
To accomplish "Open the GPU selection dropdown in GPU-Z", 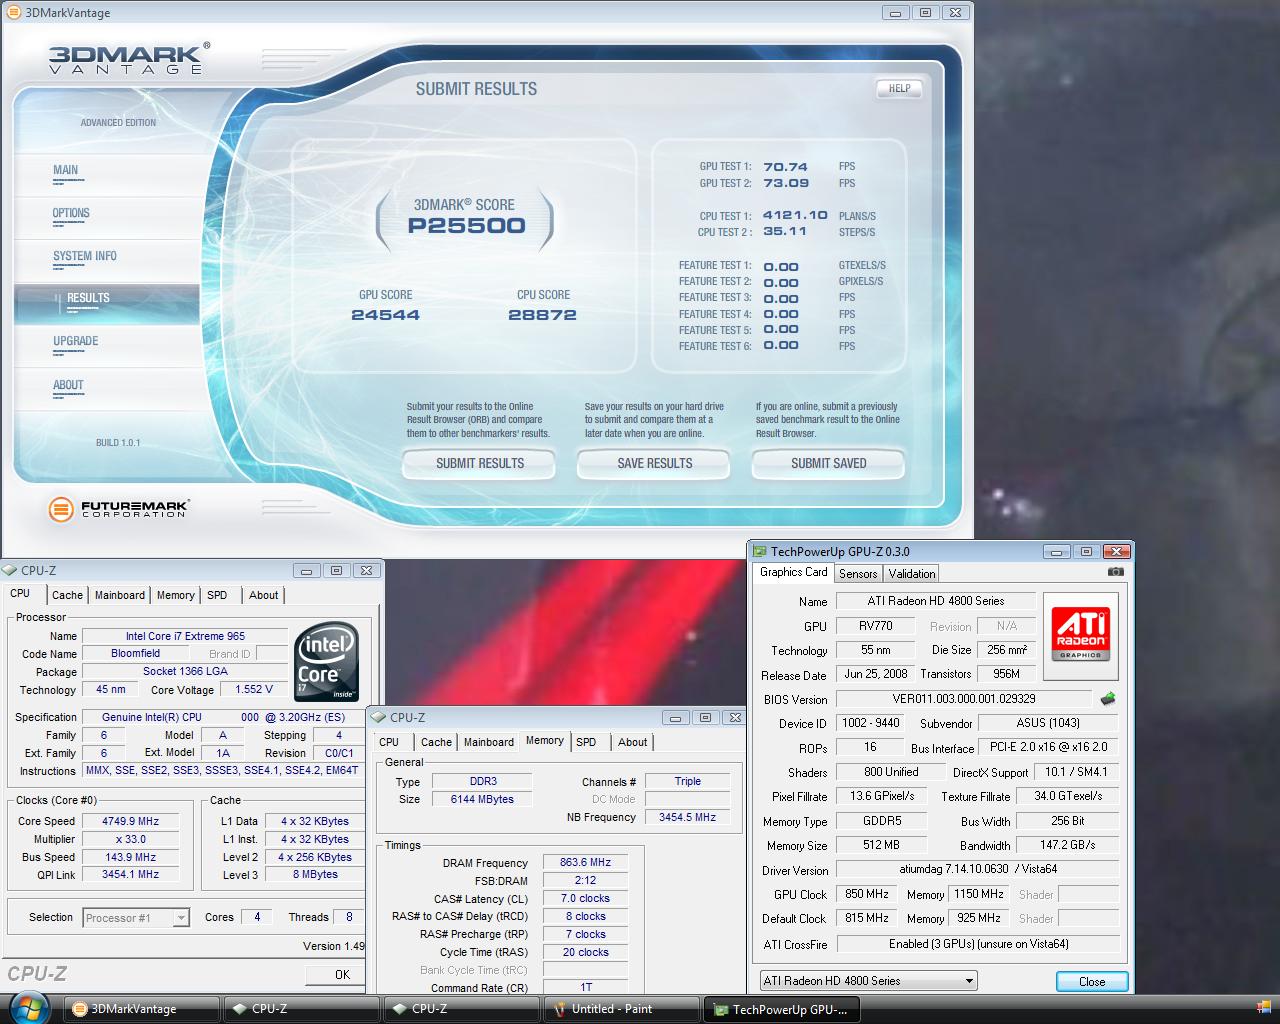I will 868,981.
